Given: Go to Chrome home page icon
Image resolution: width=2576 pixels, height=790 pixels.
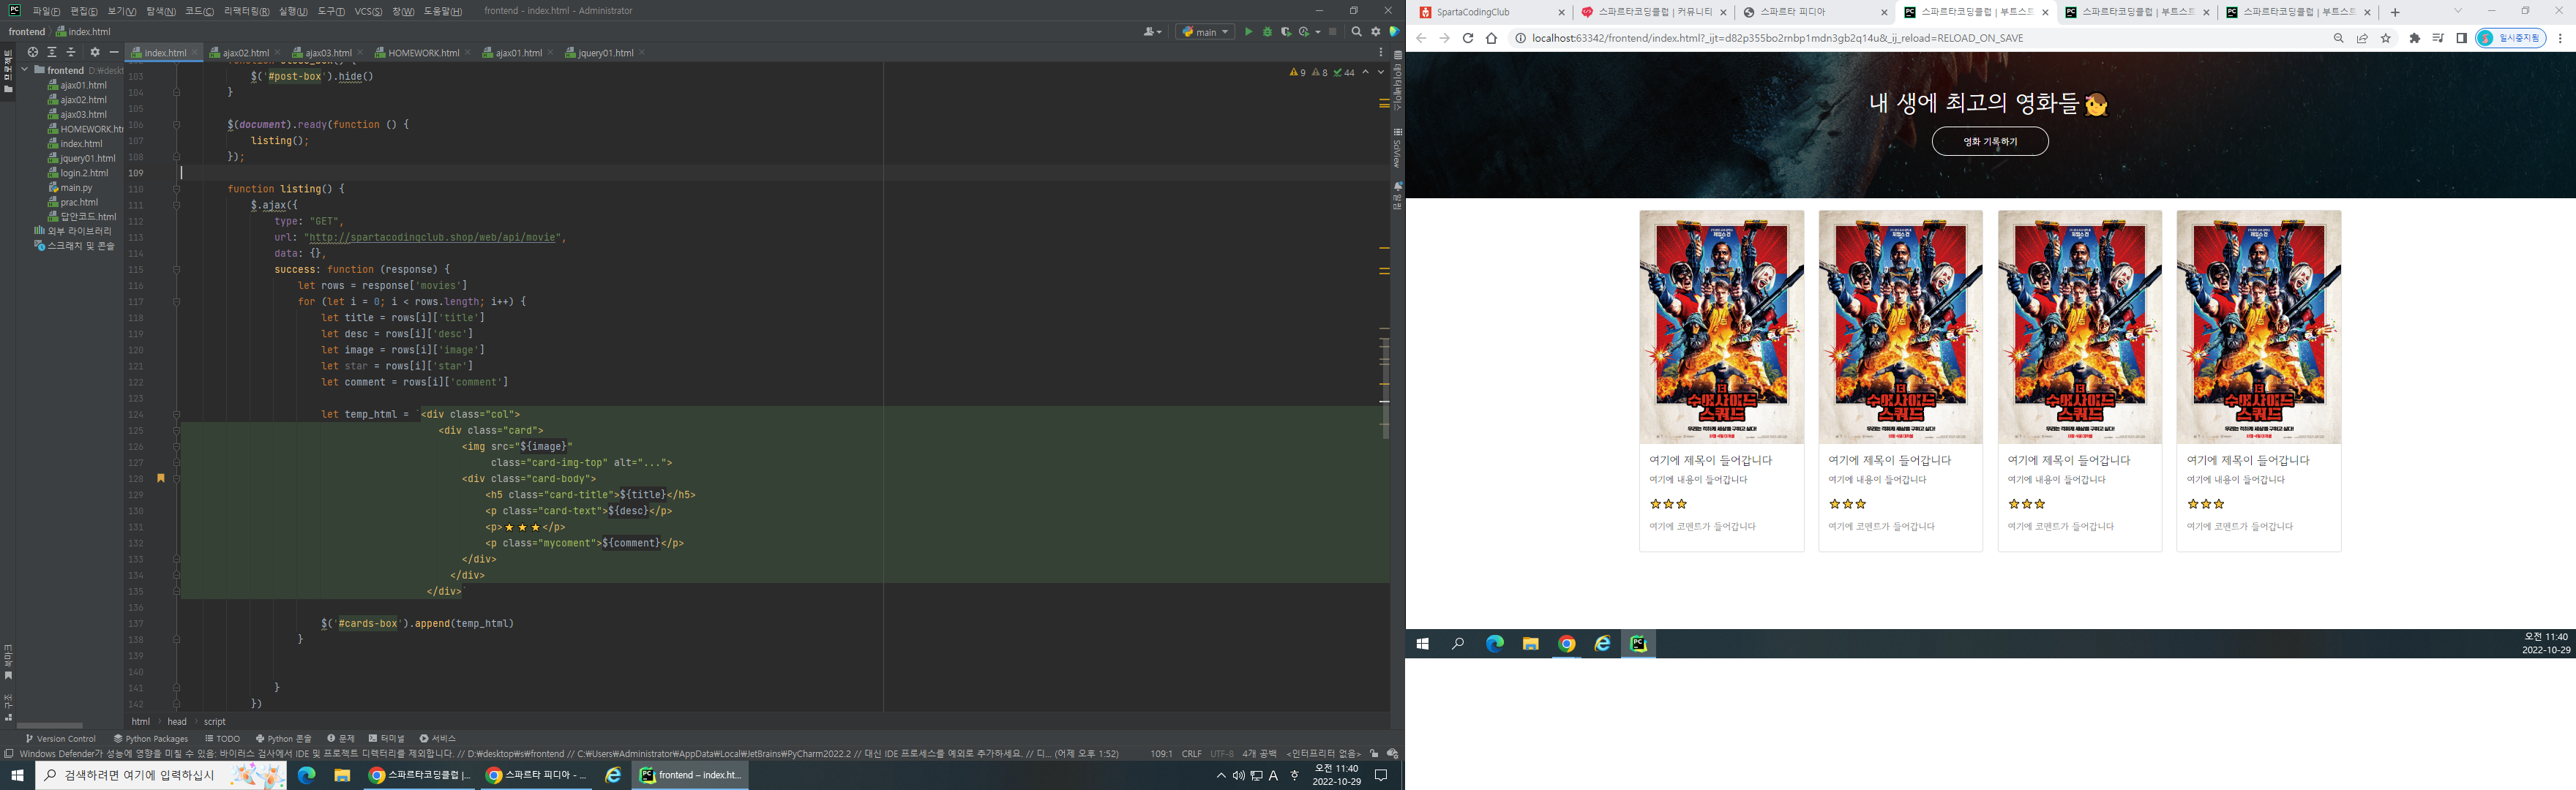Looking at the screenshot, I should click(1491, 38).
